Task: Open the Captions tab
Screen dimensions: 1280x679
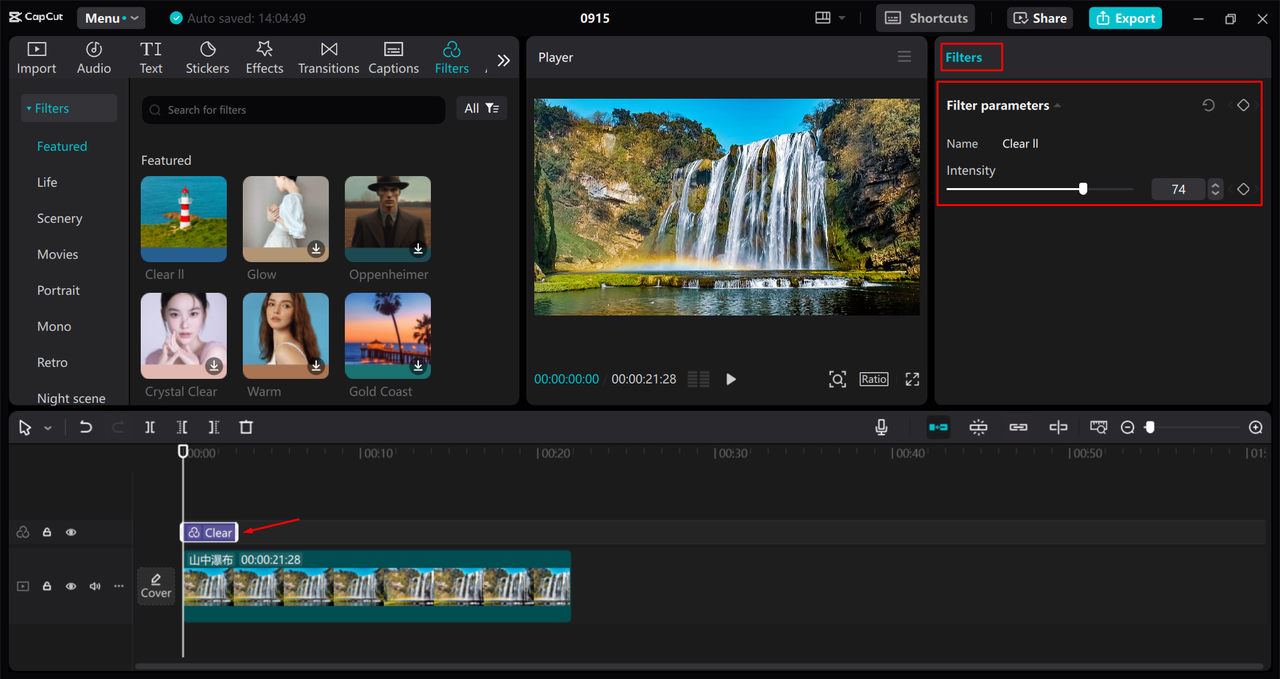Action: point(393,58)
